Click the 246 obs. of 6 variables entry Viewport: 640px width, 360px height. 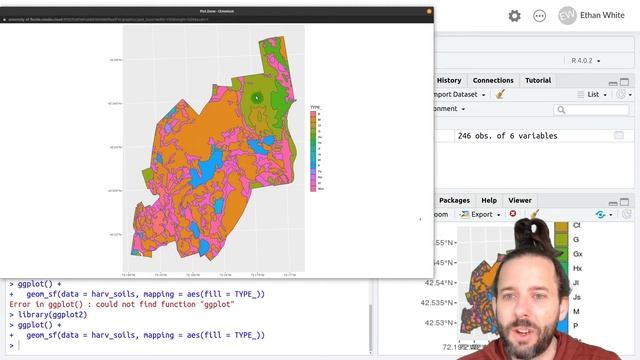click(507, 136)
